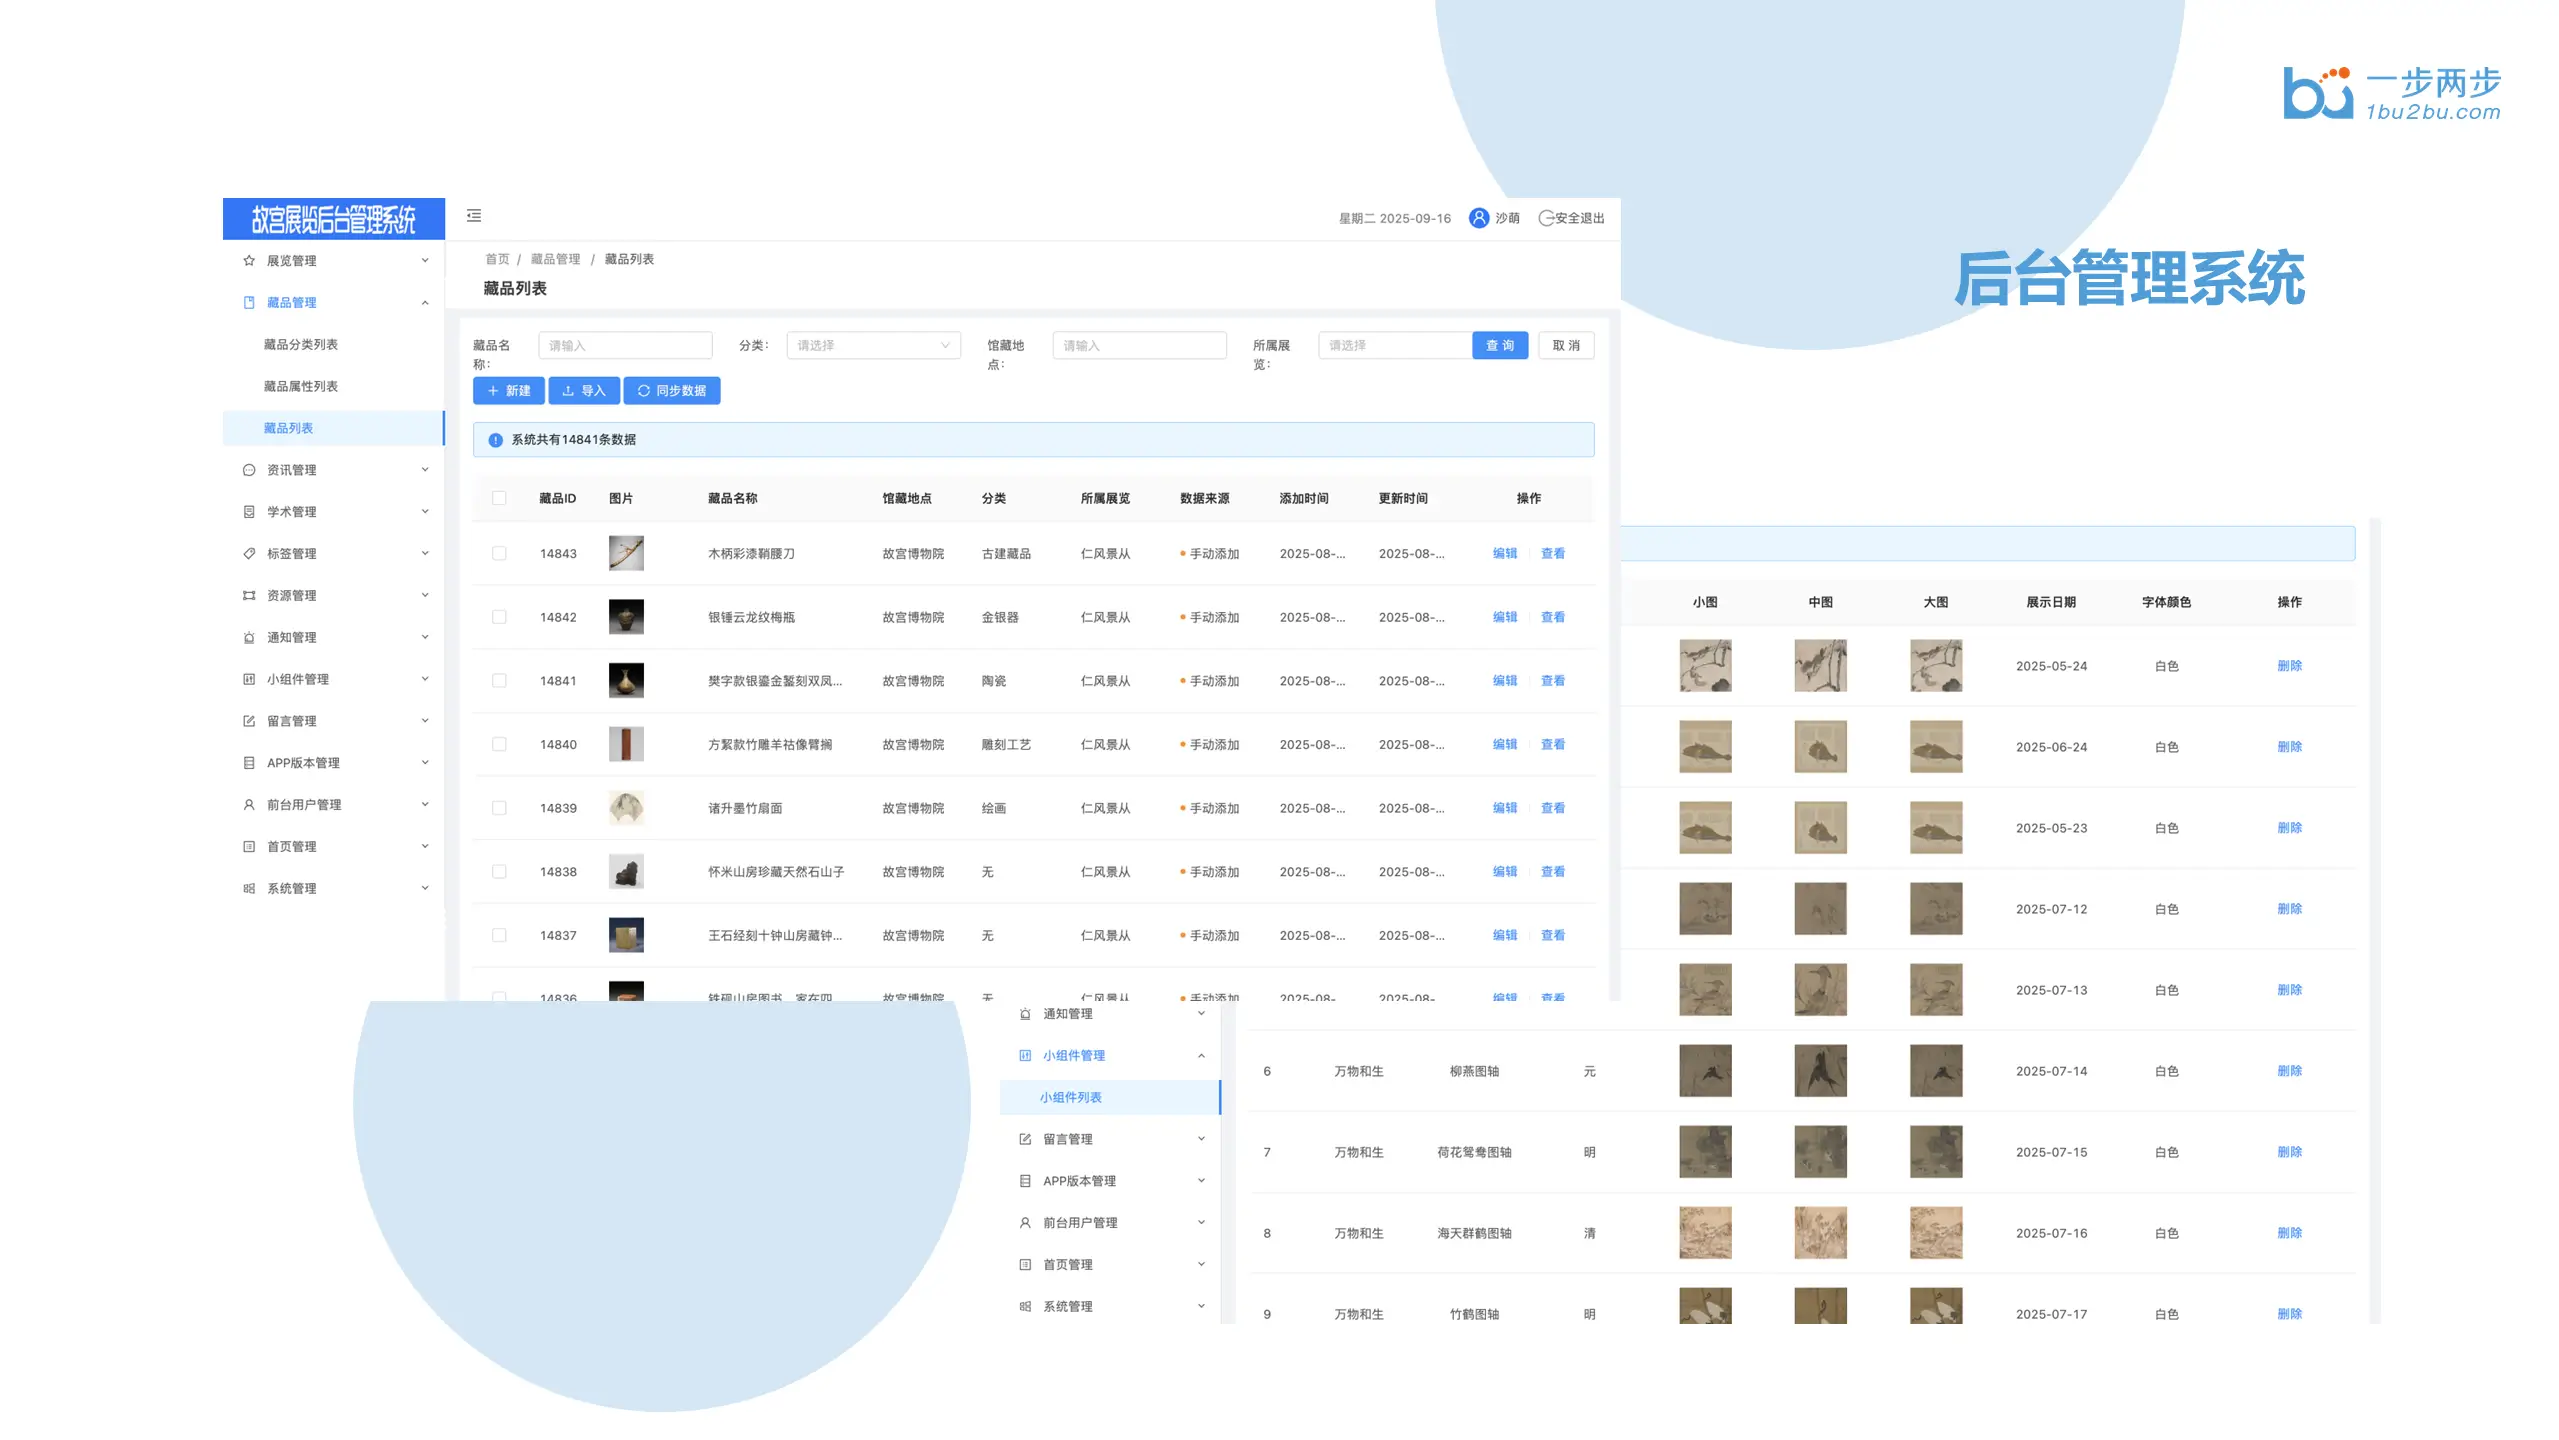
Task: Click the user avatar icon next to 沙萌
Action: tap(1478, 218)
